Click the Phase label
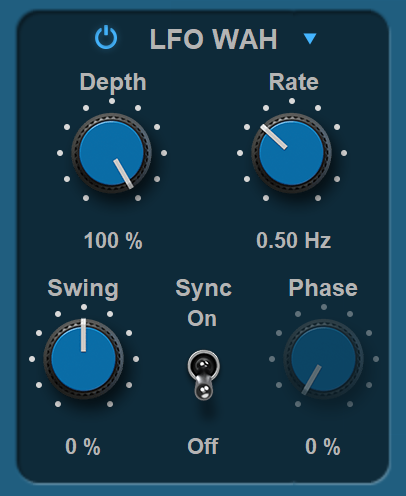This screenshot has width=406, height=496. (323, 288)
